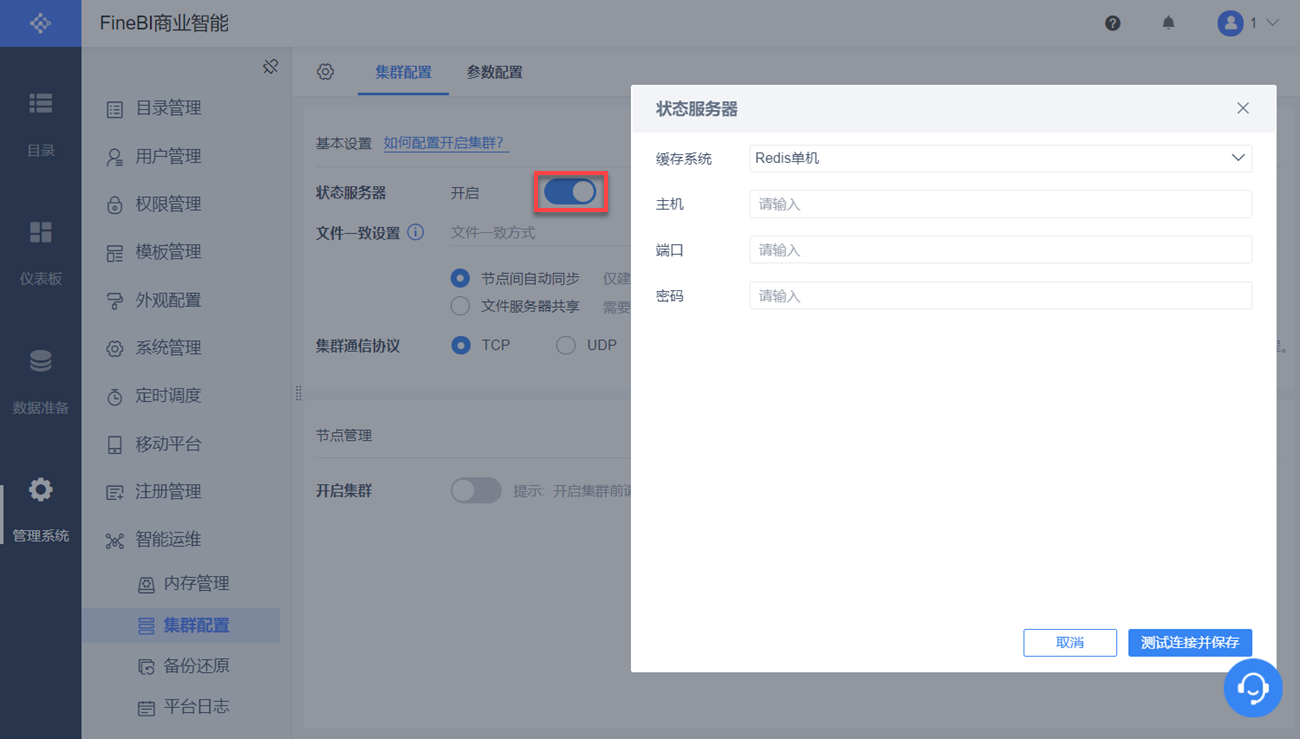Image resolution: width=1300 pixels, height=739 pixels.
Task: Open the 仪表板 dashboard section
Action: point(40,253)
